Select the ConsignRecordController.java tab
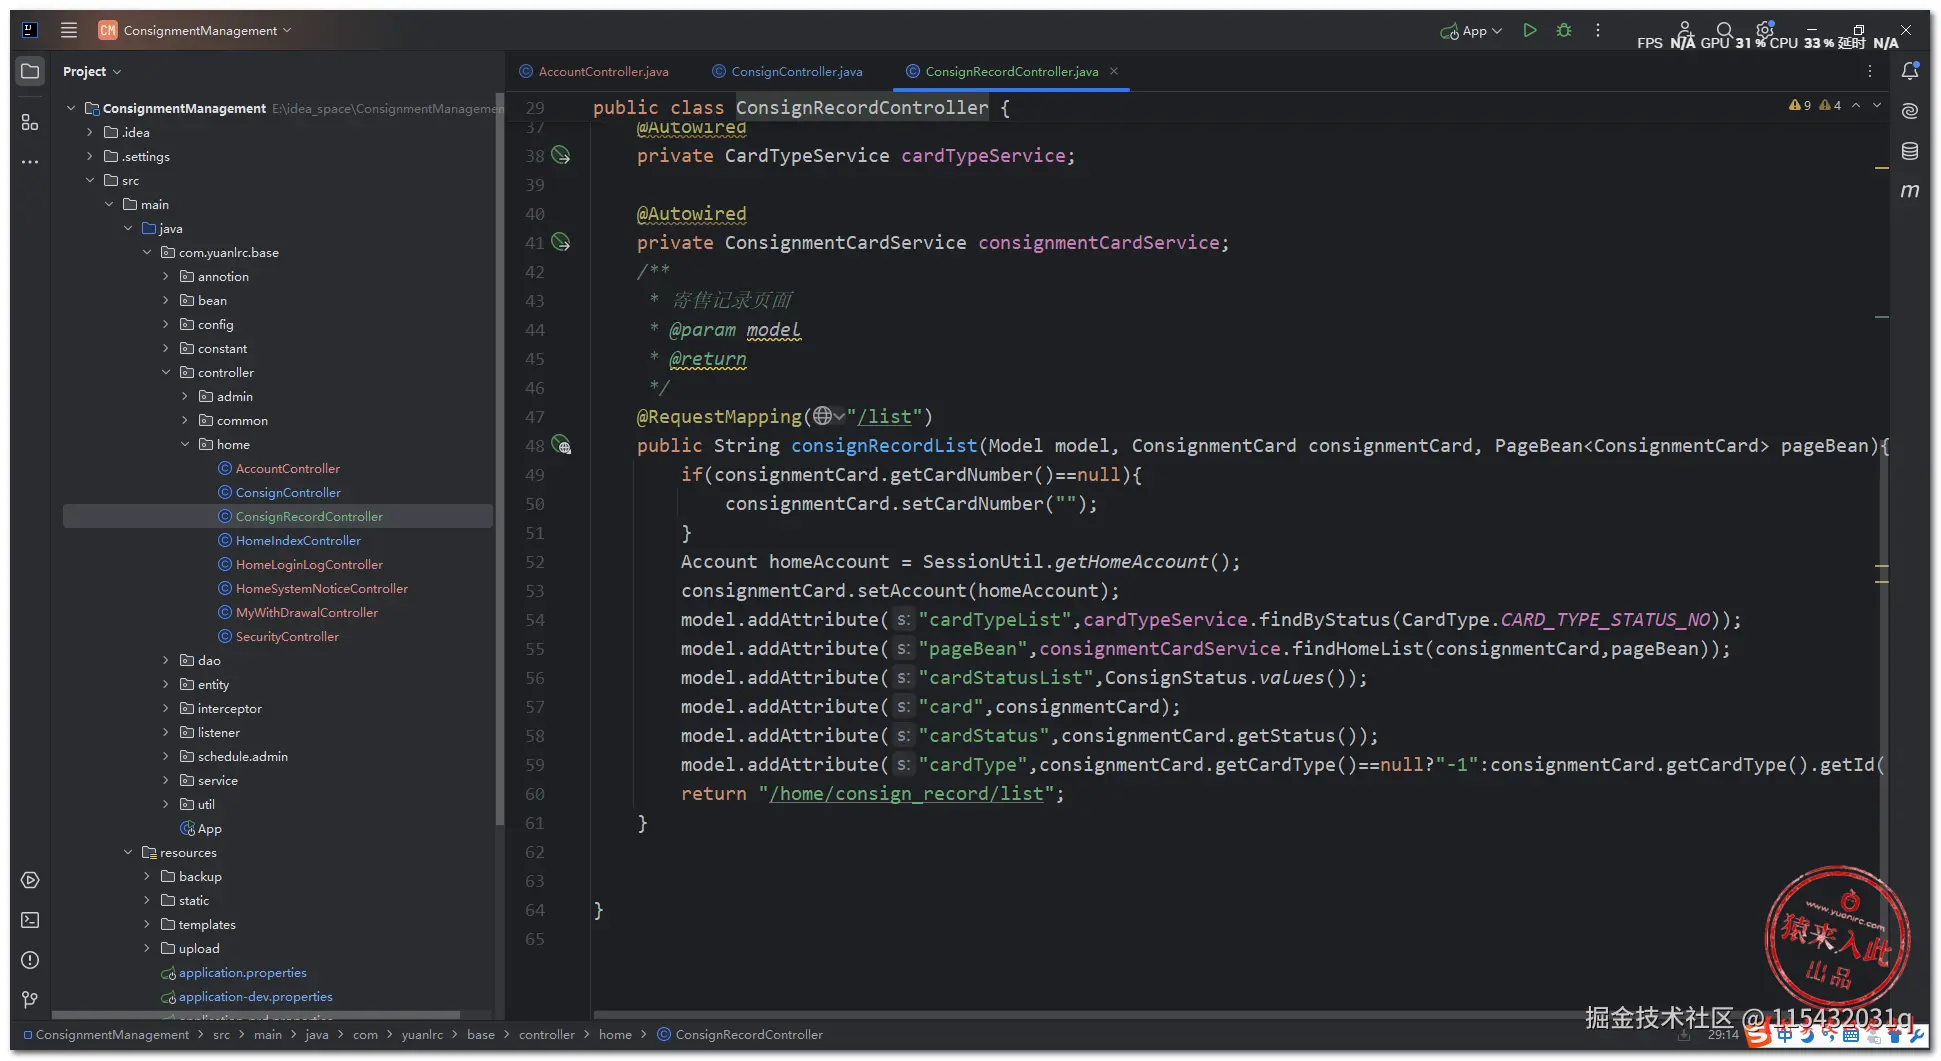The height and width of the screenshot is (1061, 1941). click(1011, 71)
